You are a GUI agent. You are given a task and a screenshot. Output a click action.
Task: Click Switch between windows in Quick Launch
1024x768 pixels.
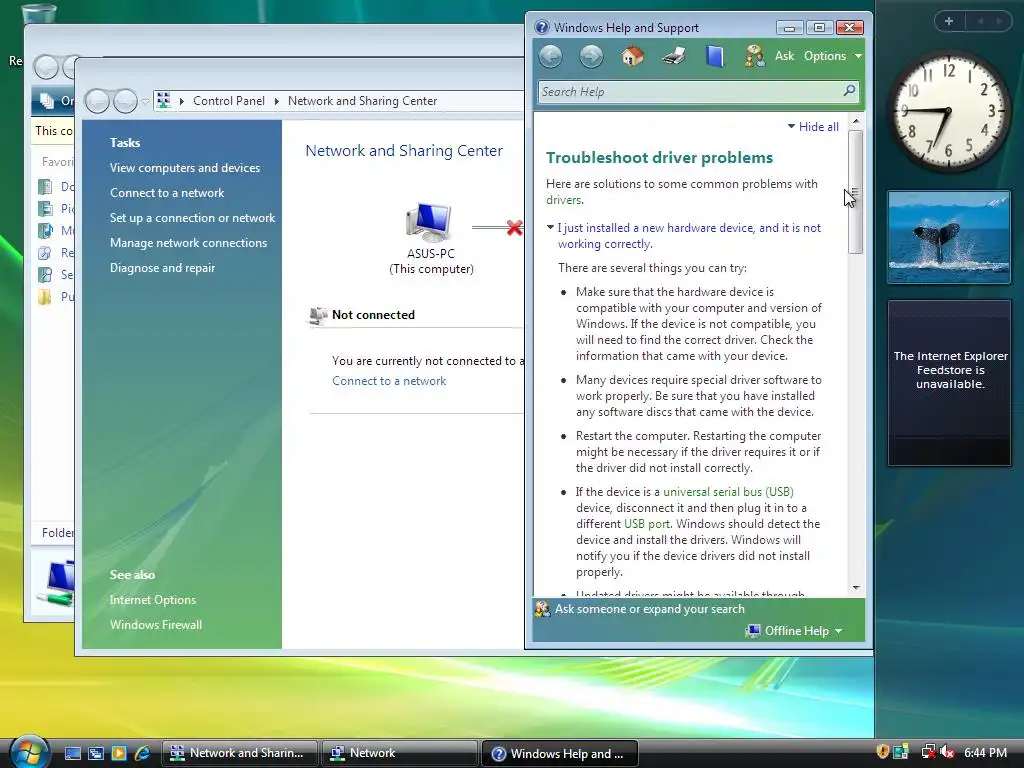point(95,753)
